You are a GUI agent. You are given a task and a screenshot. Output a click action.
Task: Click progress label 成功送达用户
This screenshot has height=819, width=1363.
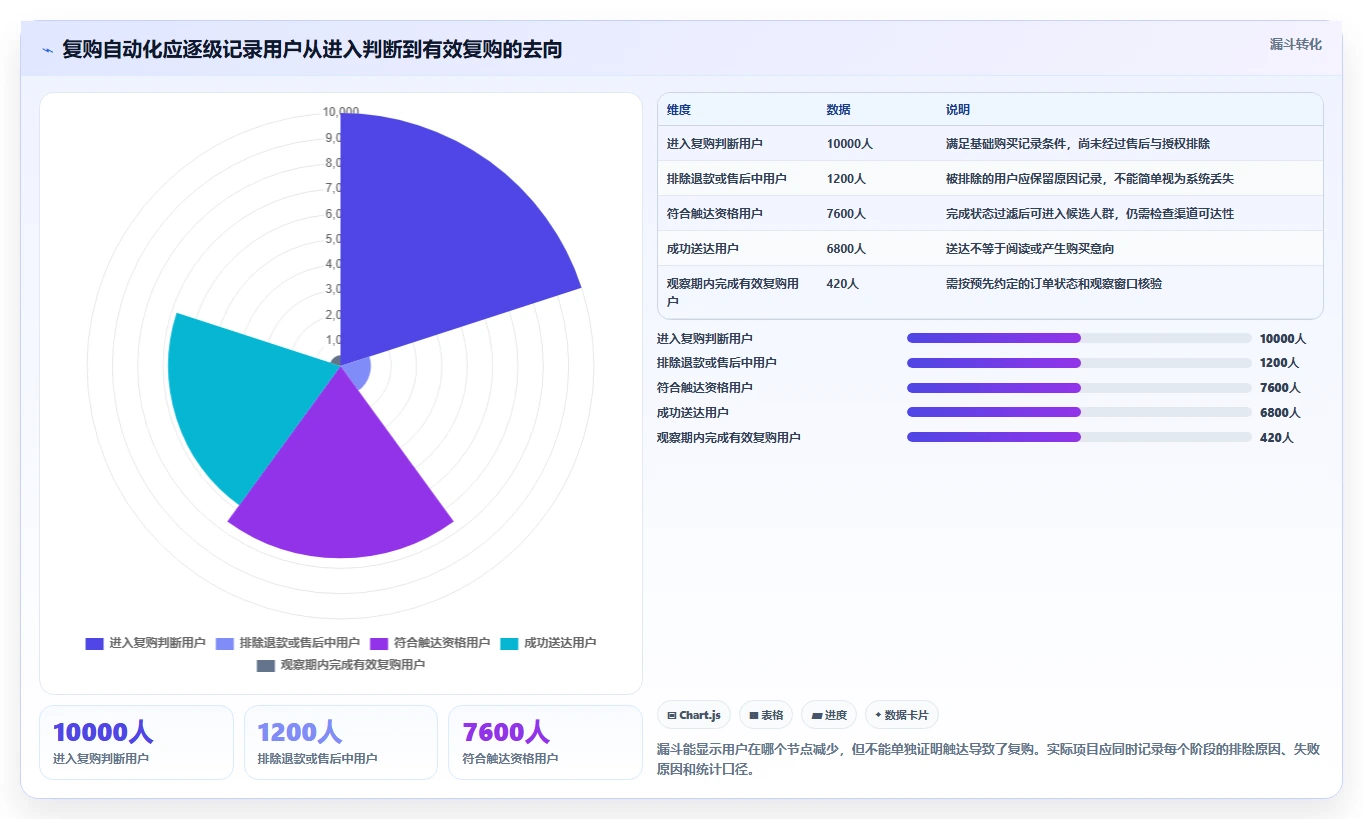pos(693,413)
